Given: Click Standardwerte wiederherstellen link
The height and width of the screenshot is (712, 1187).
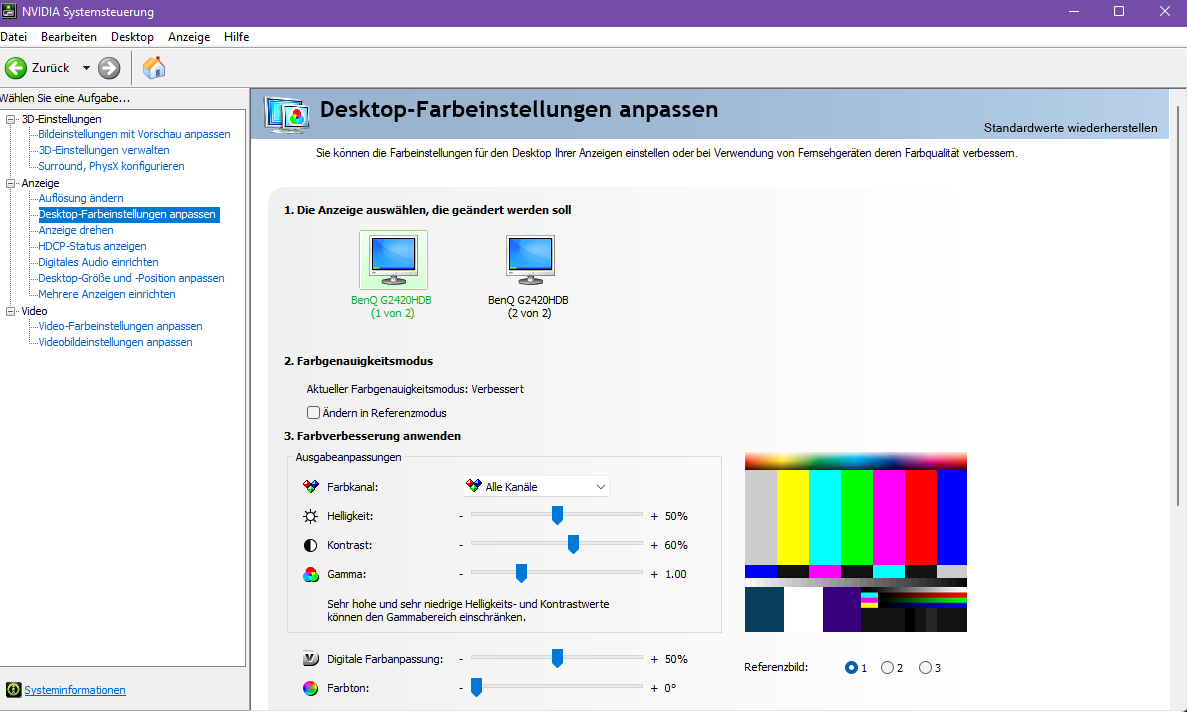Looking at the screenshot, I should [x=1070, y=128].
